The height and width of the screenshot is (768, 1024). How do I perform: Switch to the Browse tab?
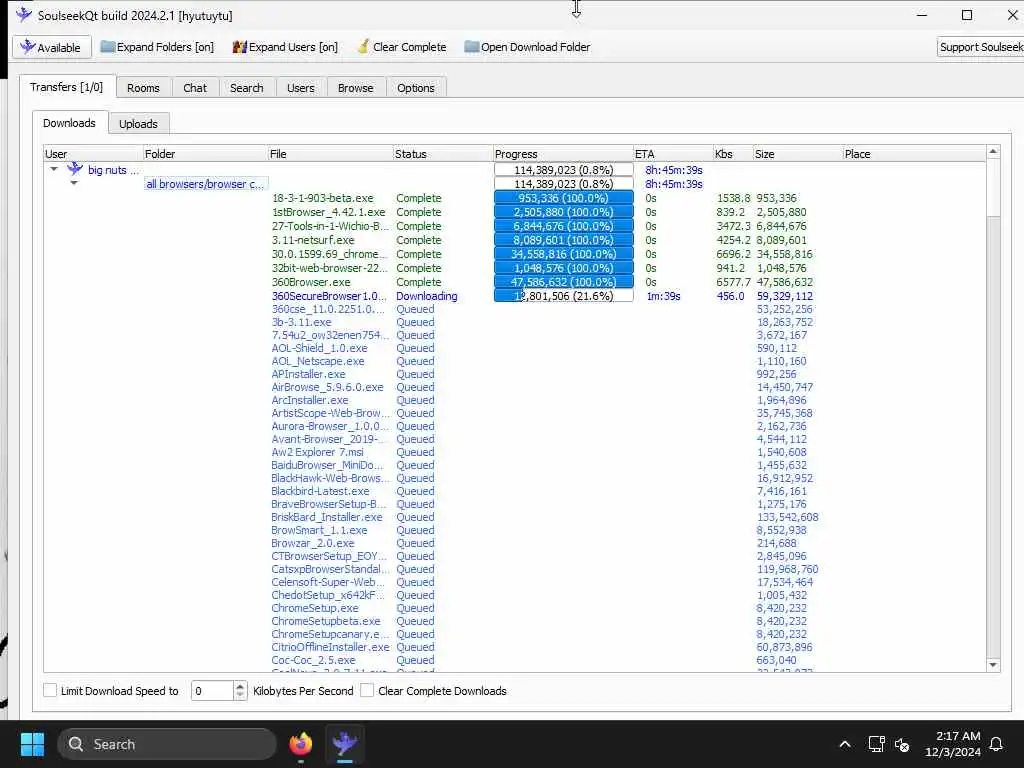tap(355, 88)
